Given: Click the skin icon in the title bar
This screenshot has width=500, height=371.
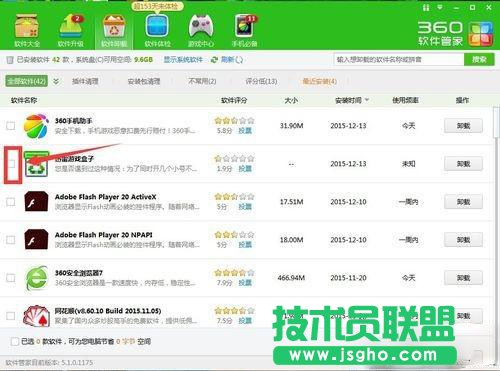Looking at the screenshot, I should (x=426, y=7).
